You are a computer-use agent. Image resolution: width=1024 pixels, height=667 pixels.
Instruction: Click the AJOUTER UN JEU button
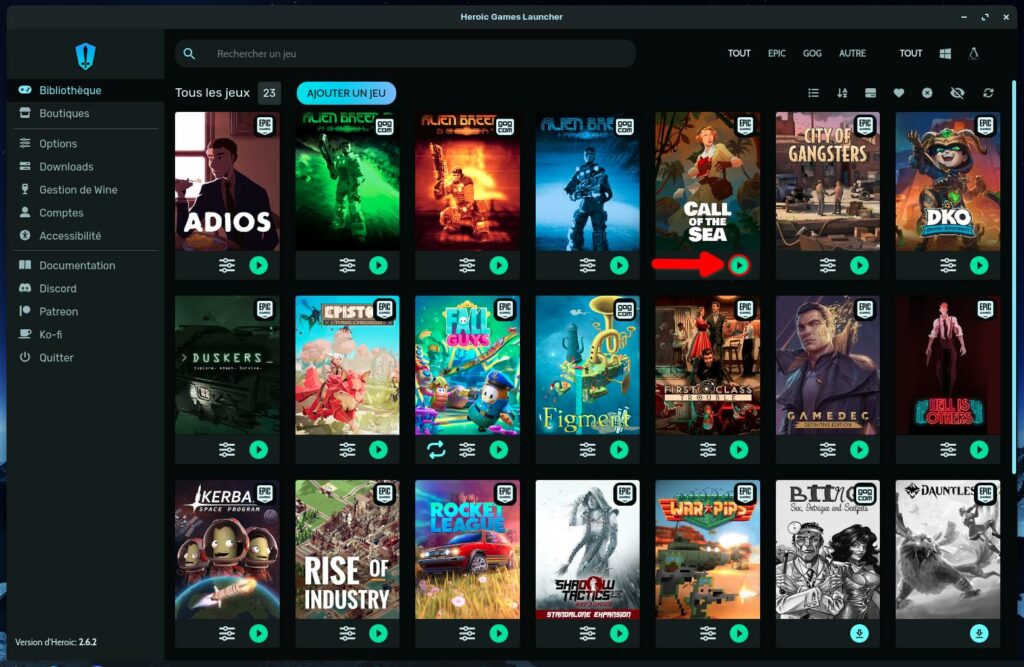click(x=346, y=93)
